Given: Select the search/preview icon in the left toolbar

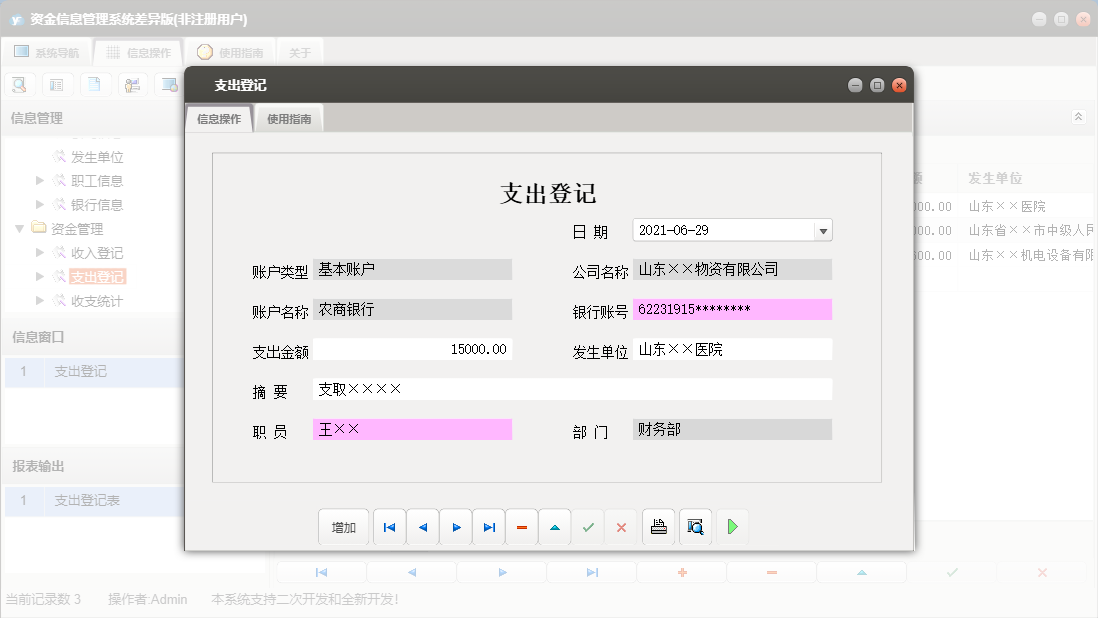Looking at the screenshot, I should point(19,84).
